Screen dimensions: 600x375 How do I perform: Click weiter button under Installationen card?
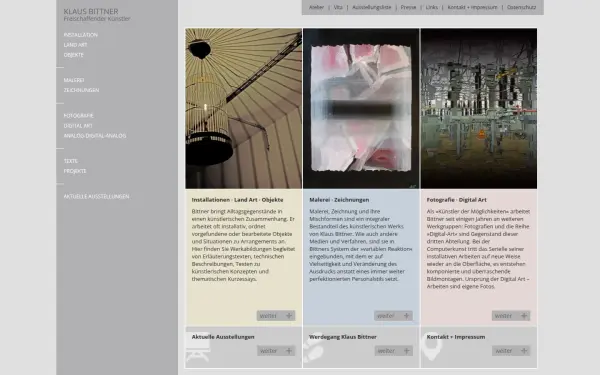[276, 316]
